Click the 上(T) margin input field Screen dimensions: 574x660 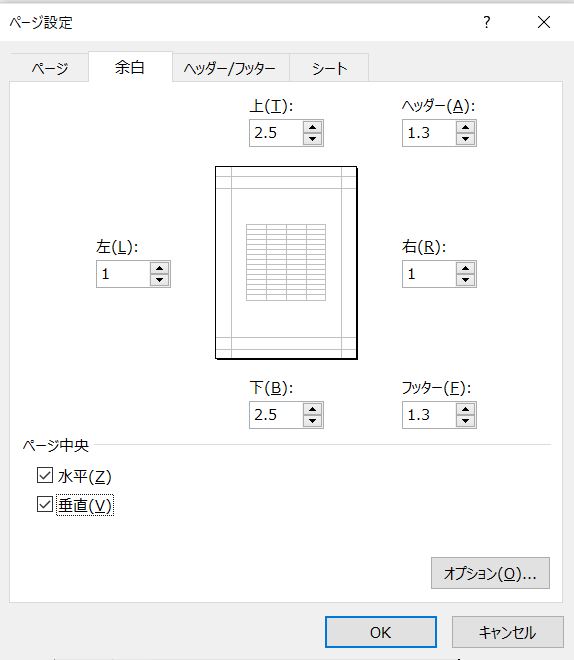(276, 133)
